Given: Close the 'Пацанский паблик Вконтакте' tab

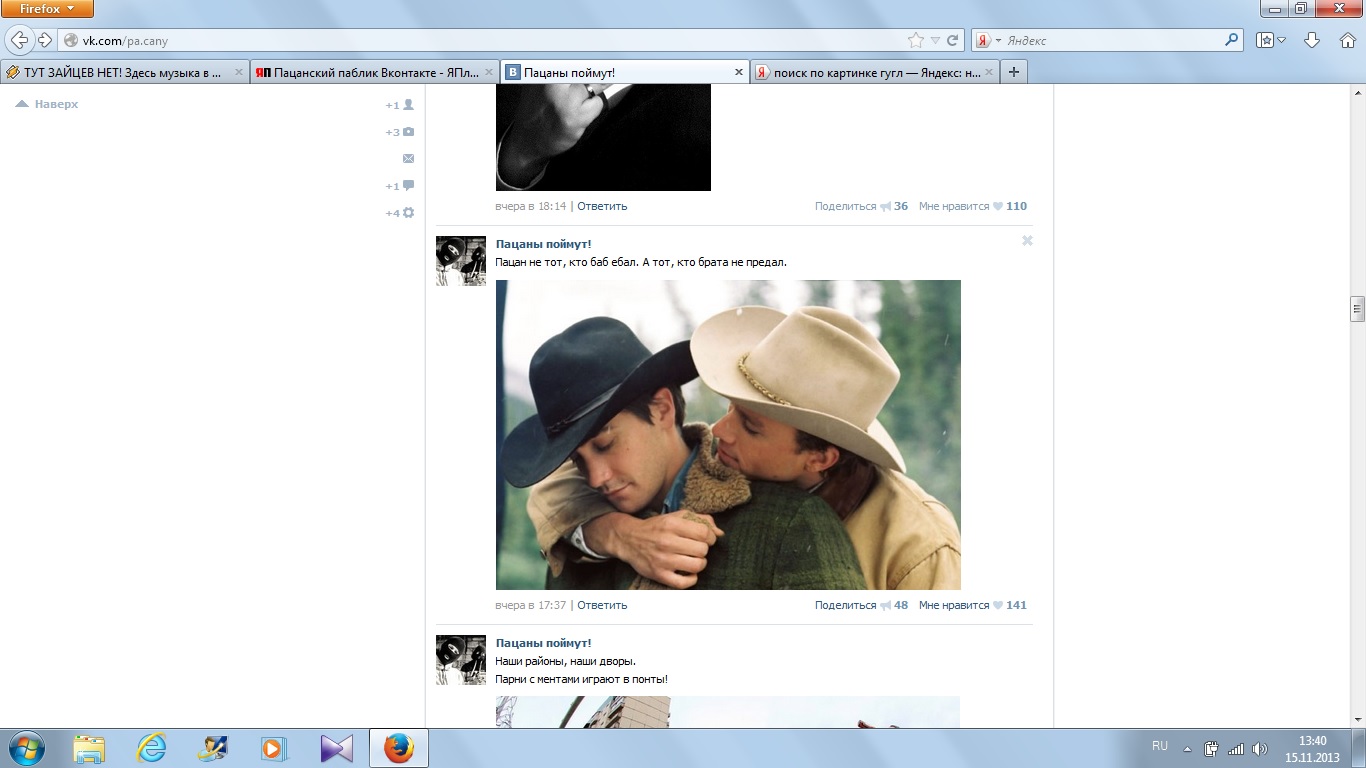Looking at the screenshot, I should tap(489, 72).
